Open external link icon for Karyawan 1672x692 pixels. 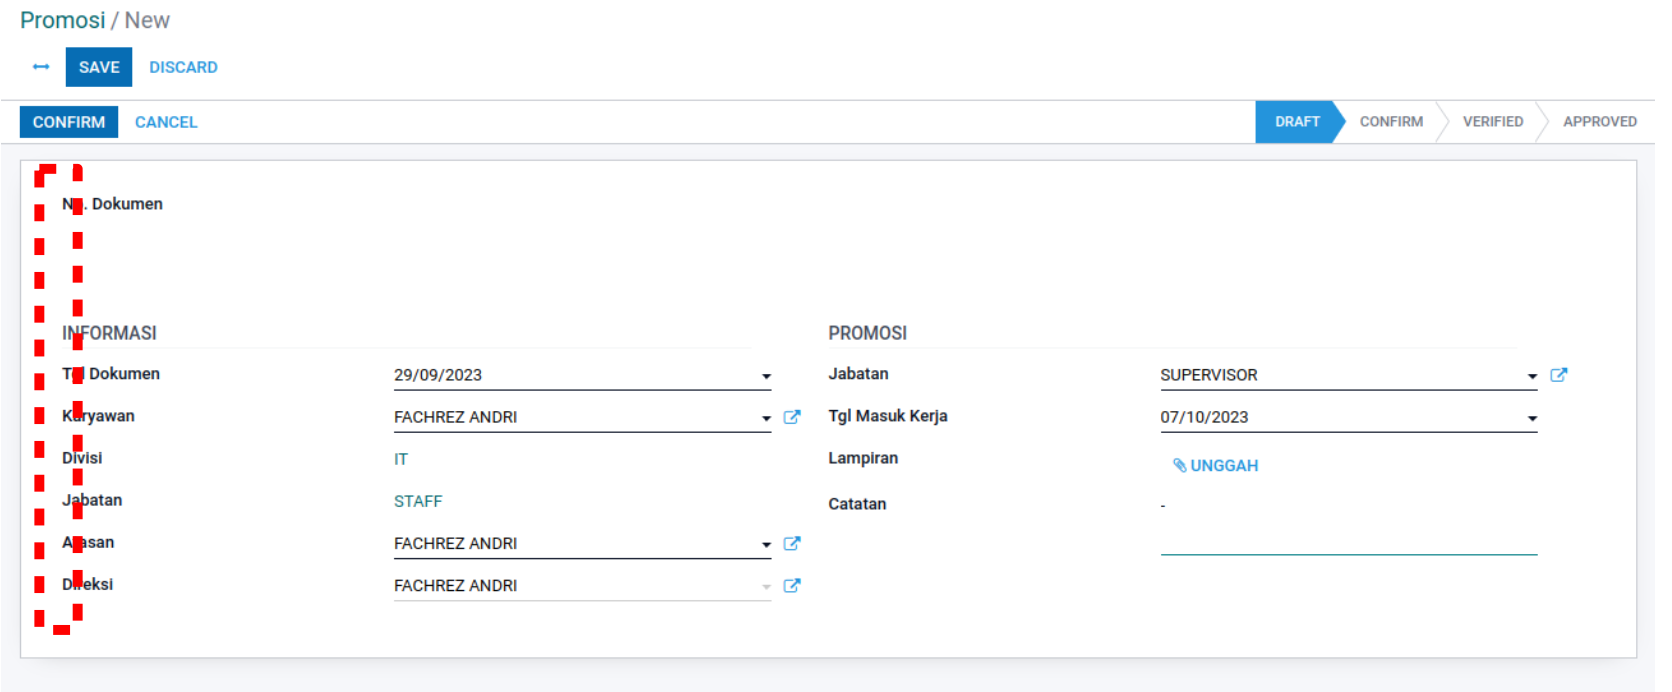tap(791, 417)
